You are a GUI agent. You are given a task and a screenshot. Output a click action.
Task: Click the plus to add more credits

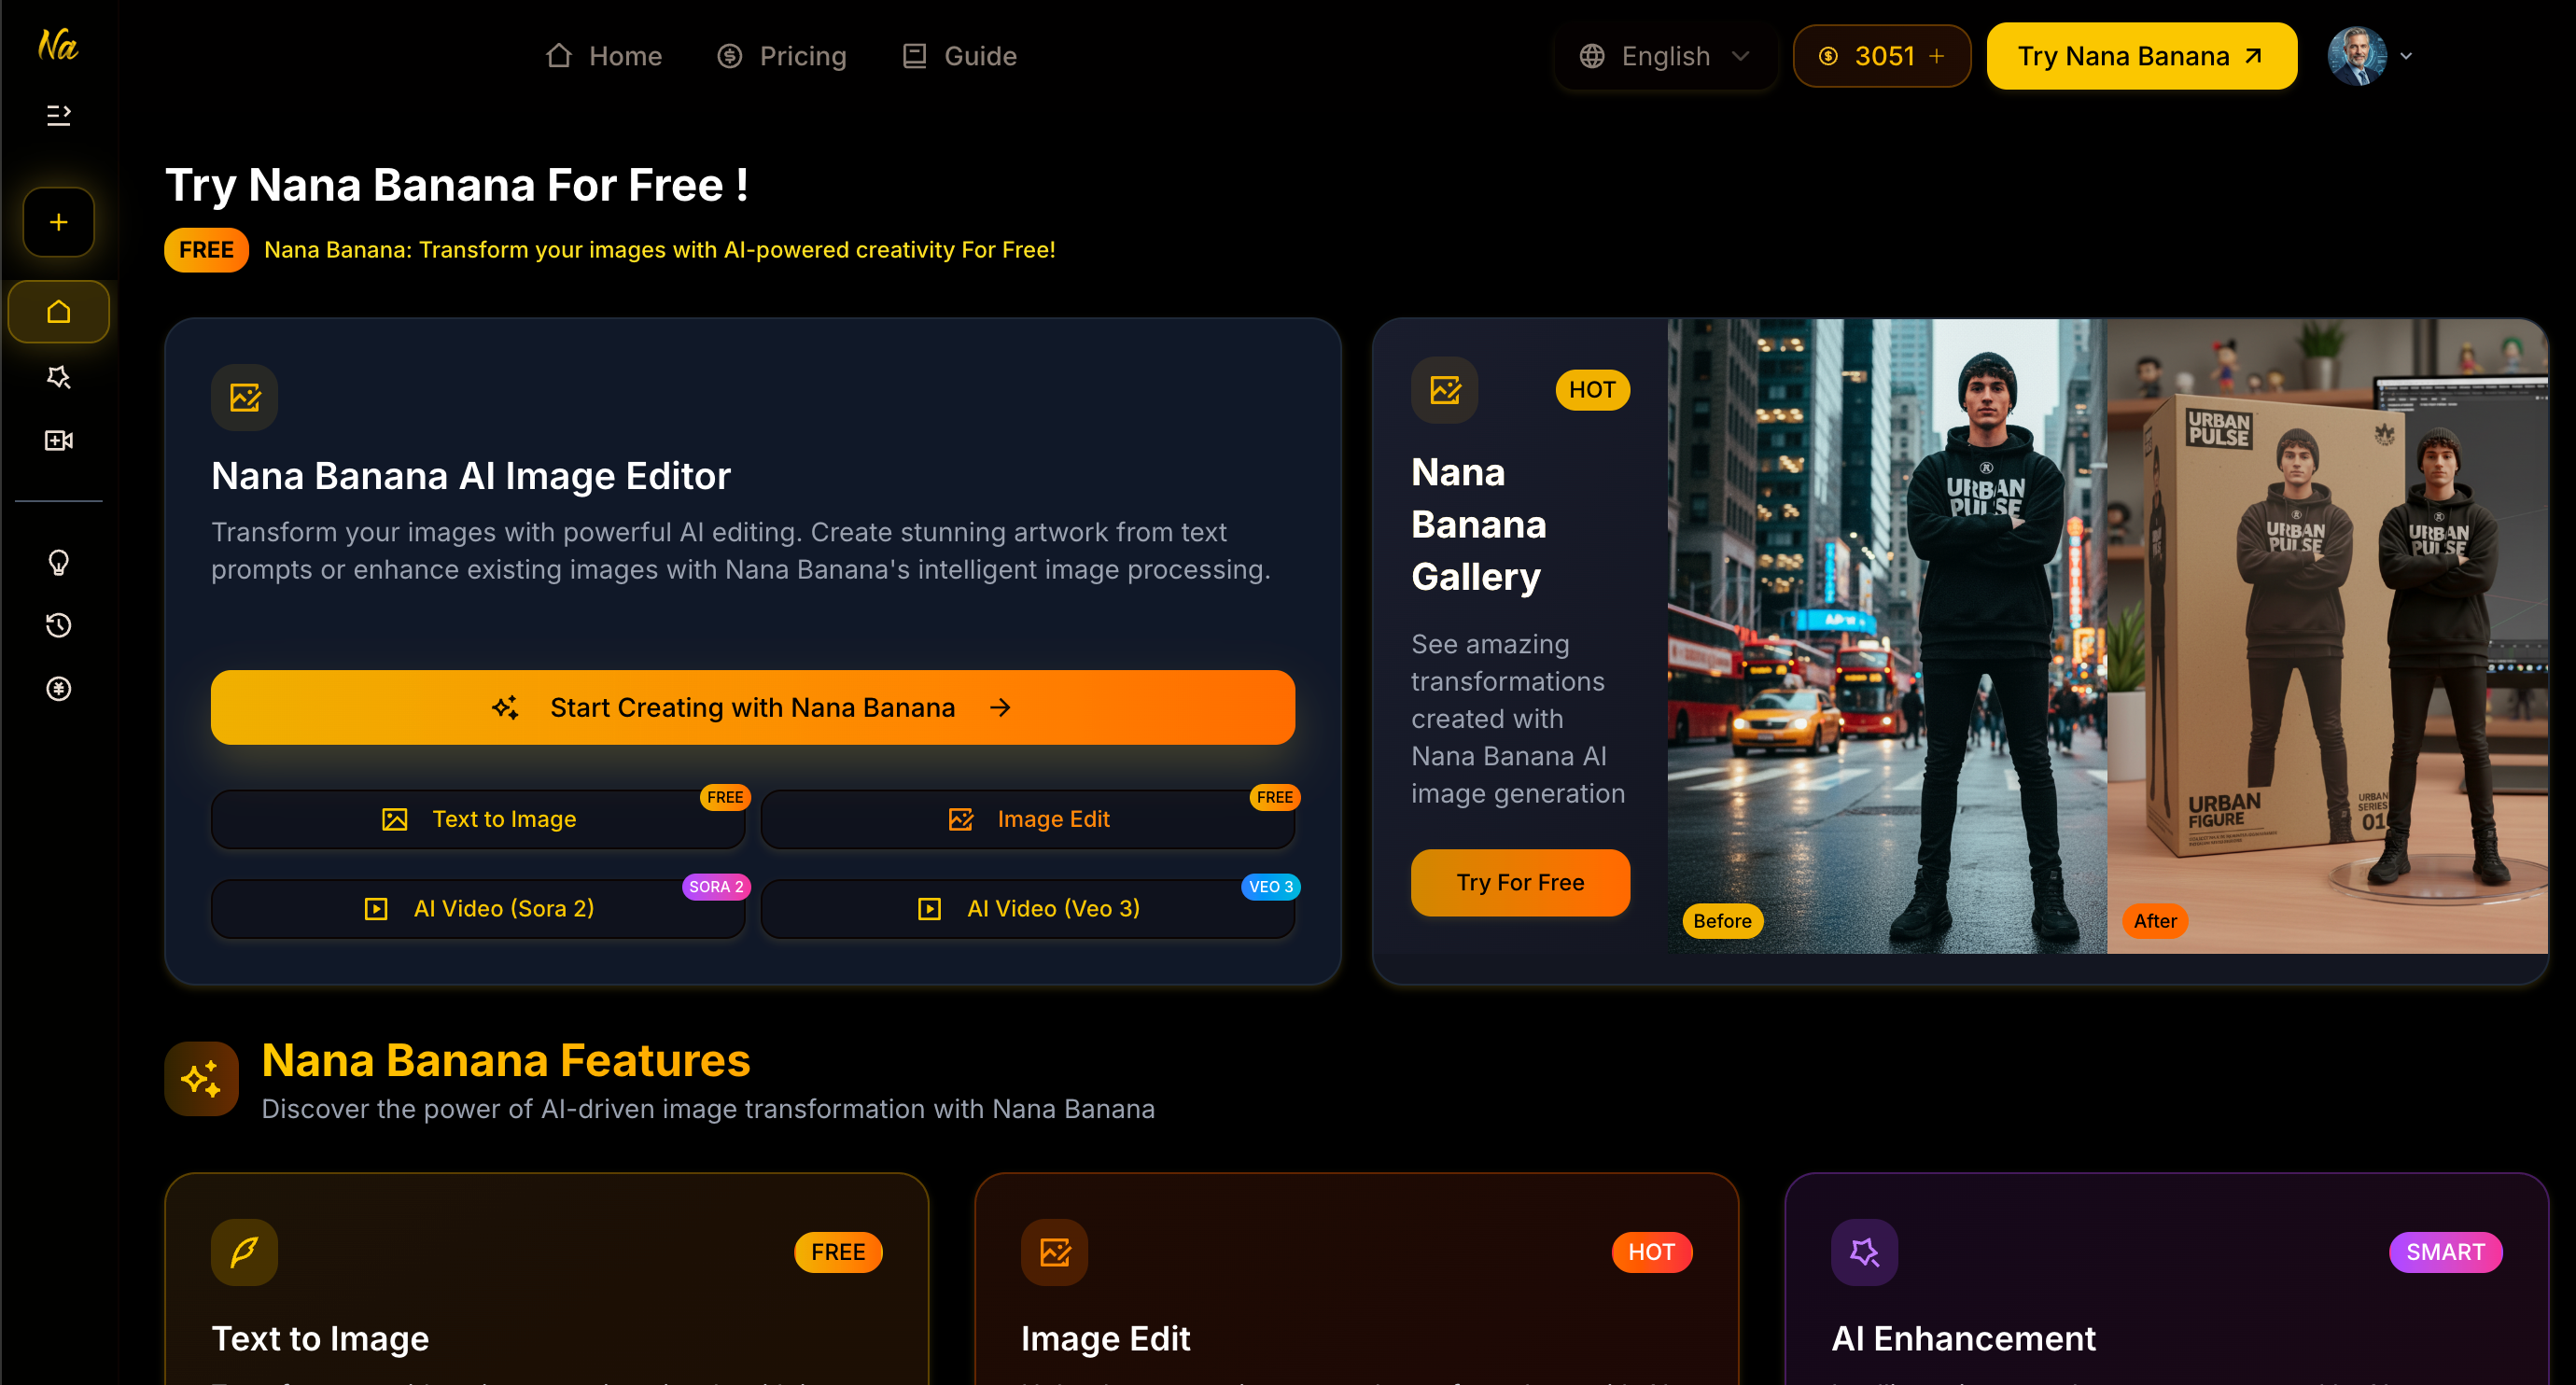(x=1939, y=56)
